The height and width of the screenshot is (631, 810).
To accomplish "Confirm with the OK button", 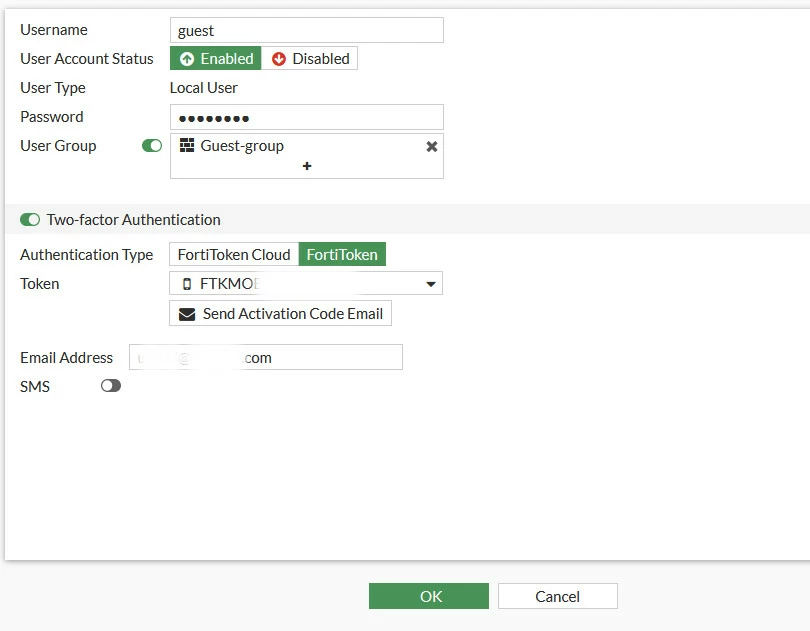I will 429,596.
